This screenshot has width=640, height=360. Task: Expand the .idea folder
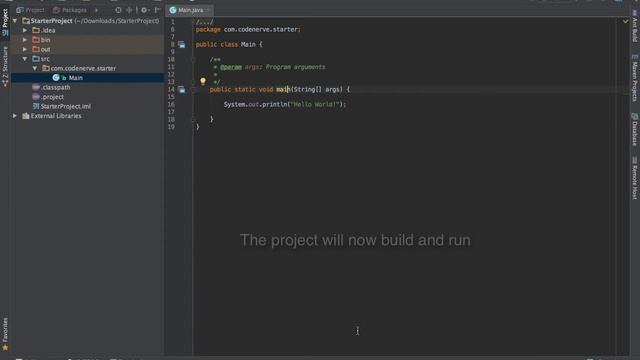pyautogui.click(x=25, y=30)
